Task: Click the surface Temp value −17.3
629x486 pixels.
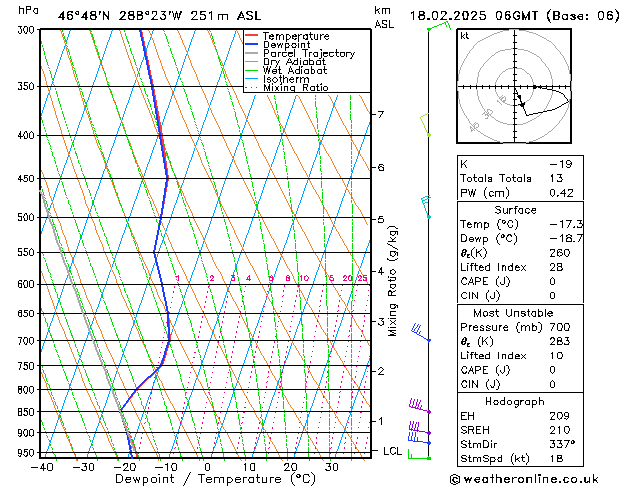Action: point(566,224)
